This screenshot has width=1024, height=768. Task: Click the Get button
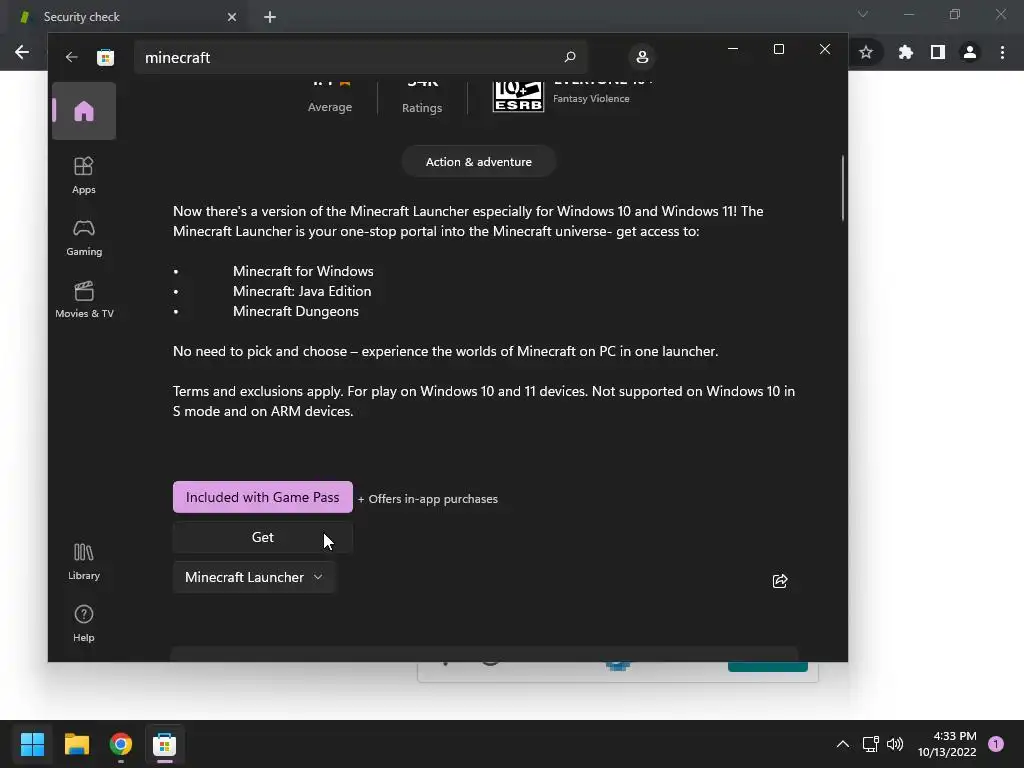pos(263,537)
